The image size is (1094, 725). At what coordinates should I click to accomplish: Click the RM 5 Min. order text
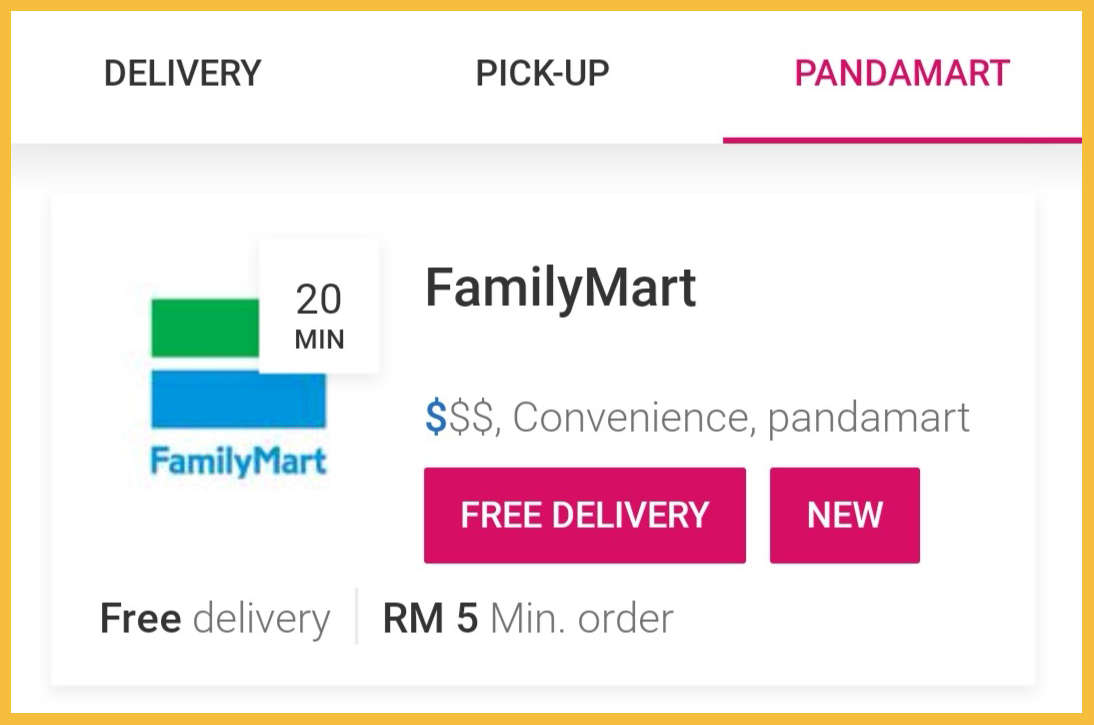(527, 619)
